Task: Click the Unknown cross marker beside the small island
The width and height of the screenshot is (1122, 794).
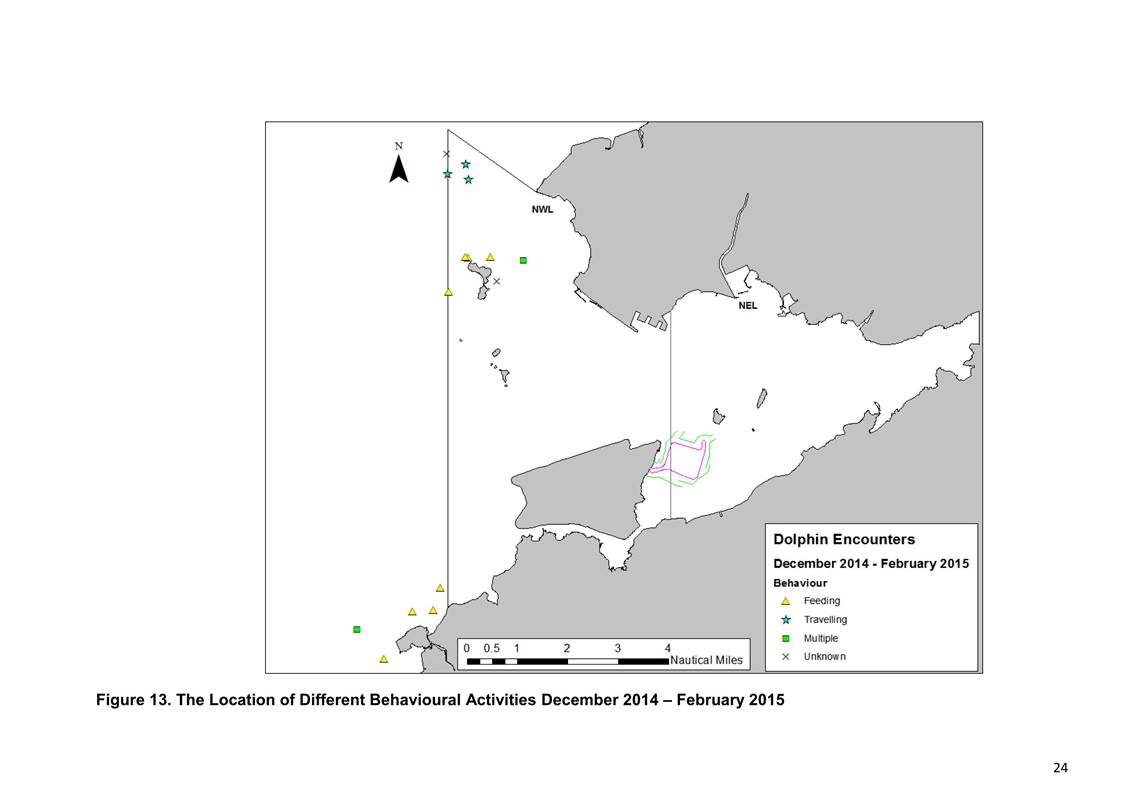Action: click(497, 281)
